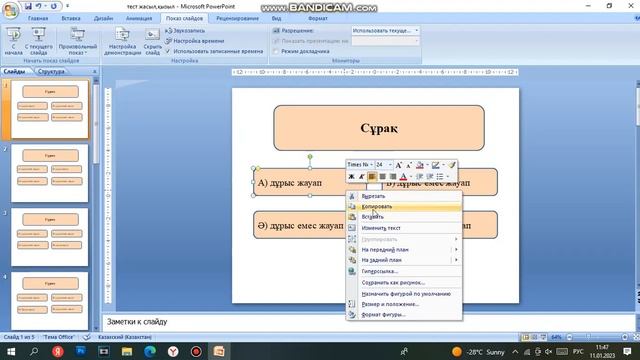
Task: Open File Explorer from taskbar
Action: click(x=127, y=351)
